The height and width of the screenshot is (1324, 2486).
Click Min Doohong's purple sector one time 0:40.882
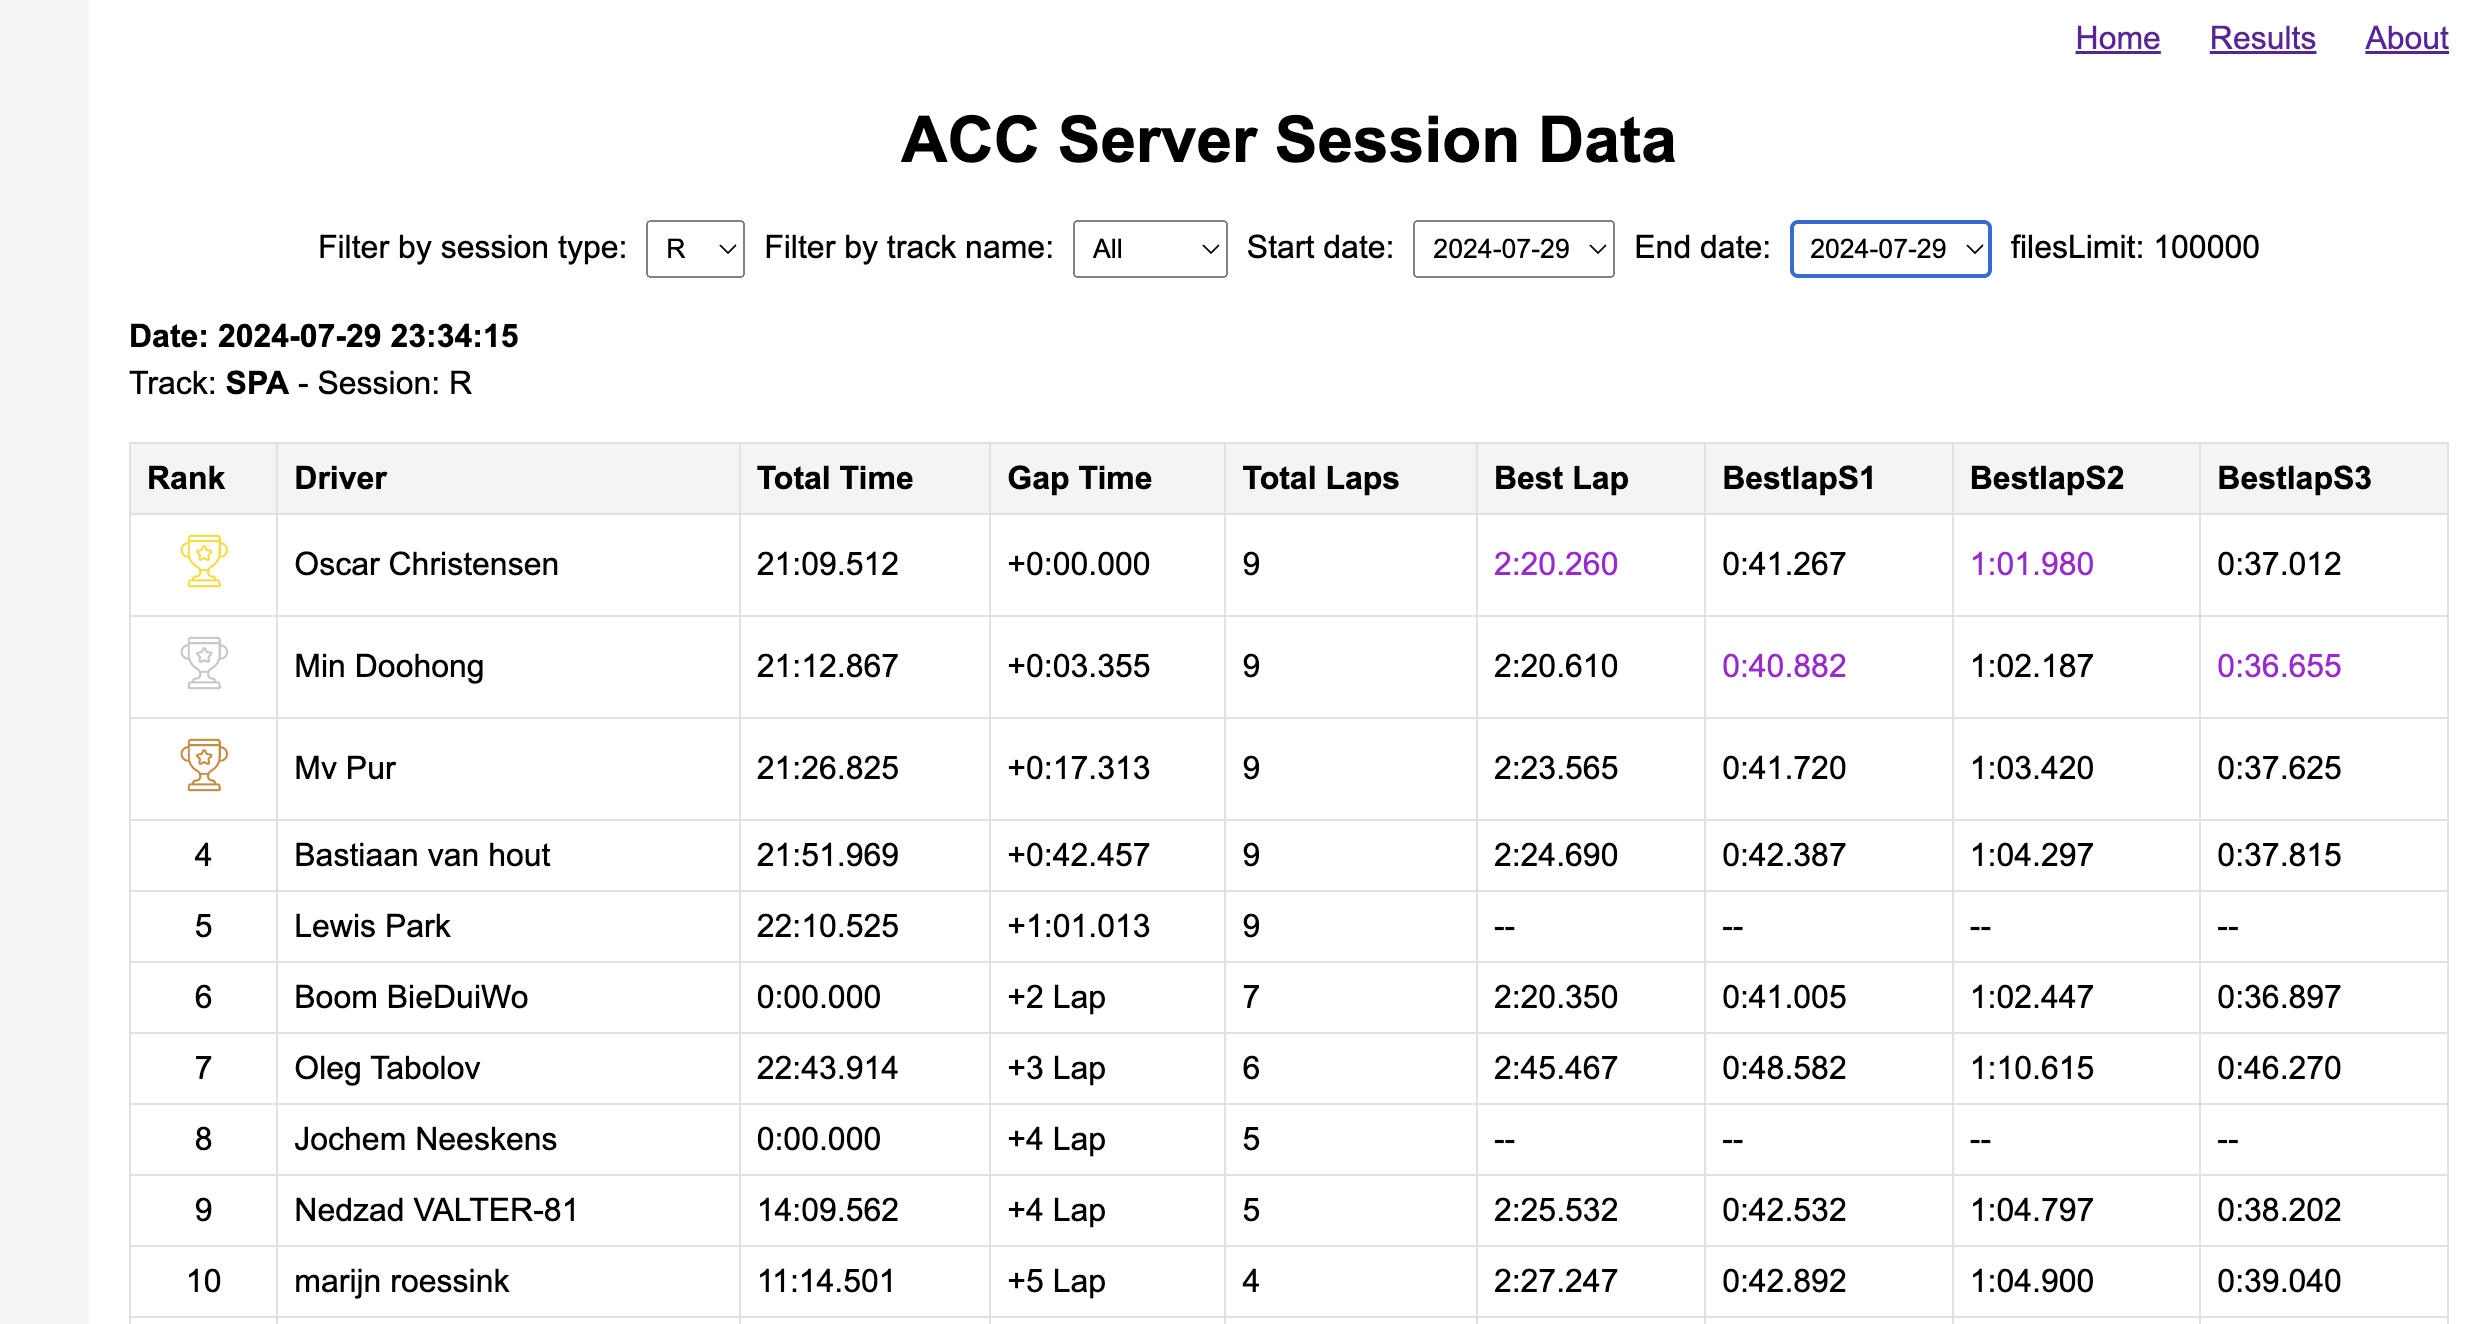(1783, 666)
